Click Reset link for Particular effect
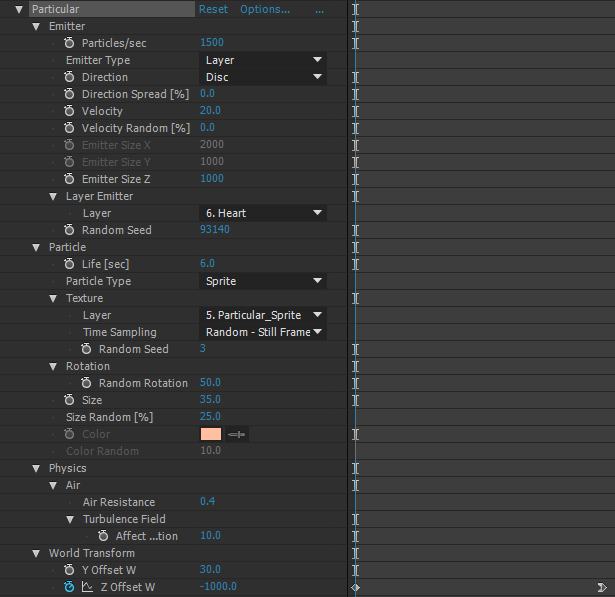This screenshot has width=615, height=597. click(213, 9)
